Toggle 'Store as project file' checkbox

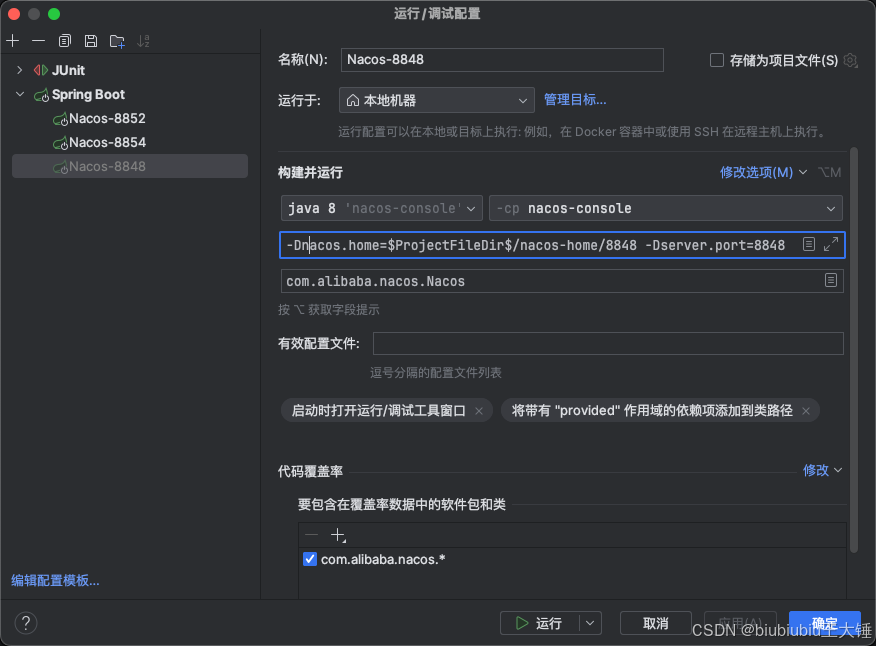pyautogui.click(x=717, y=60)
